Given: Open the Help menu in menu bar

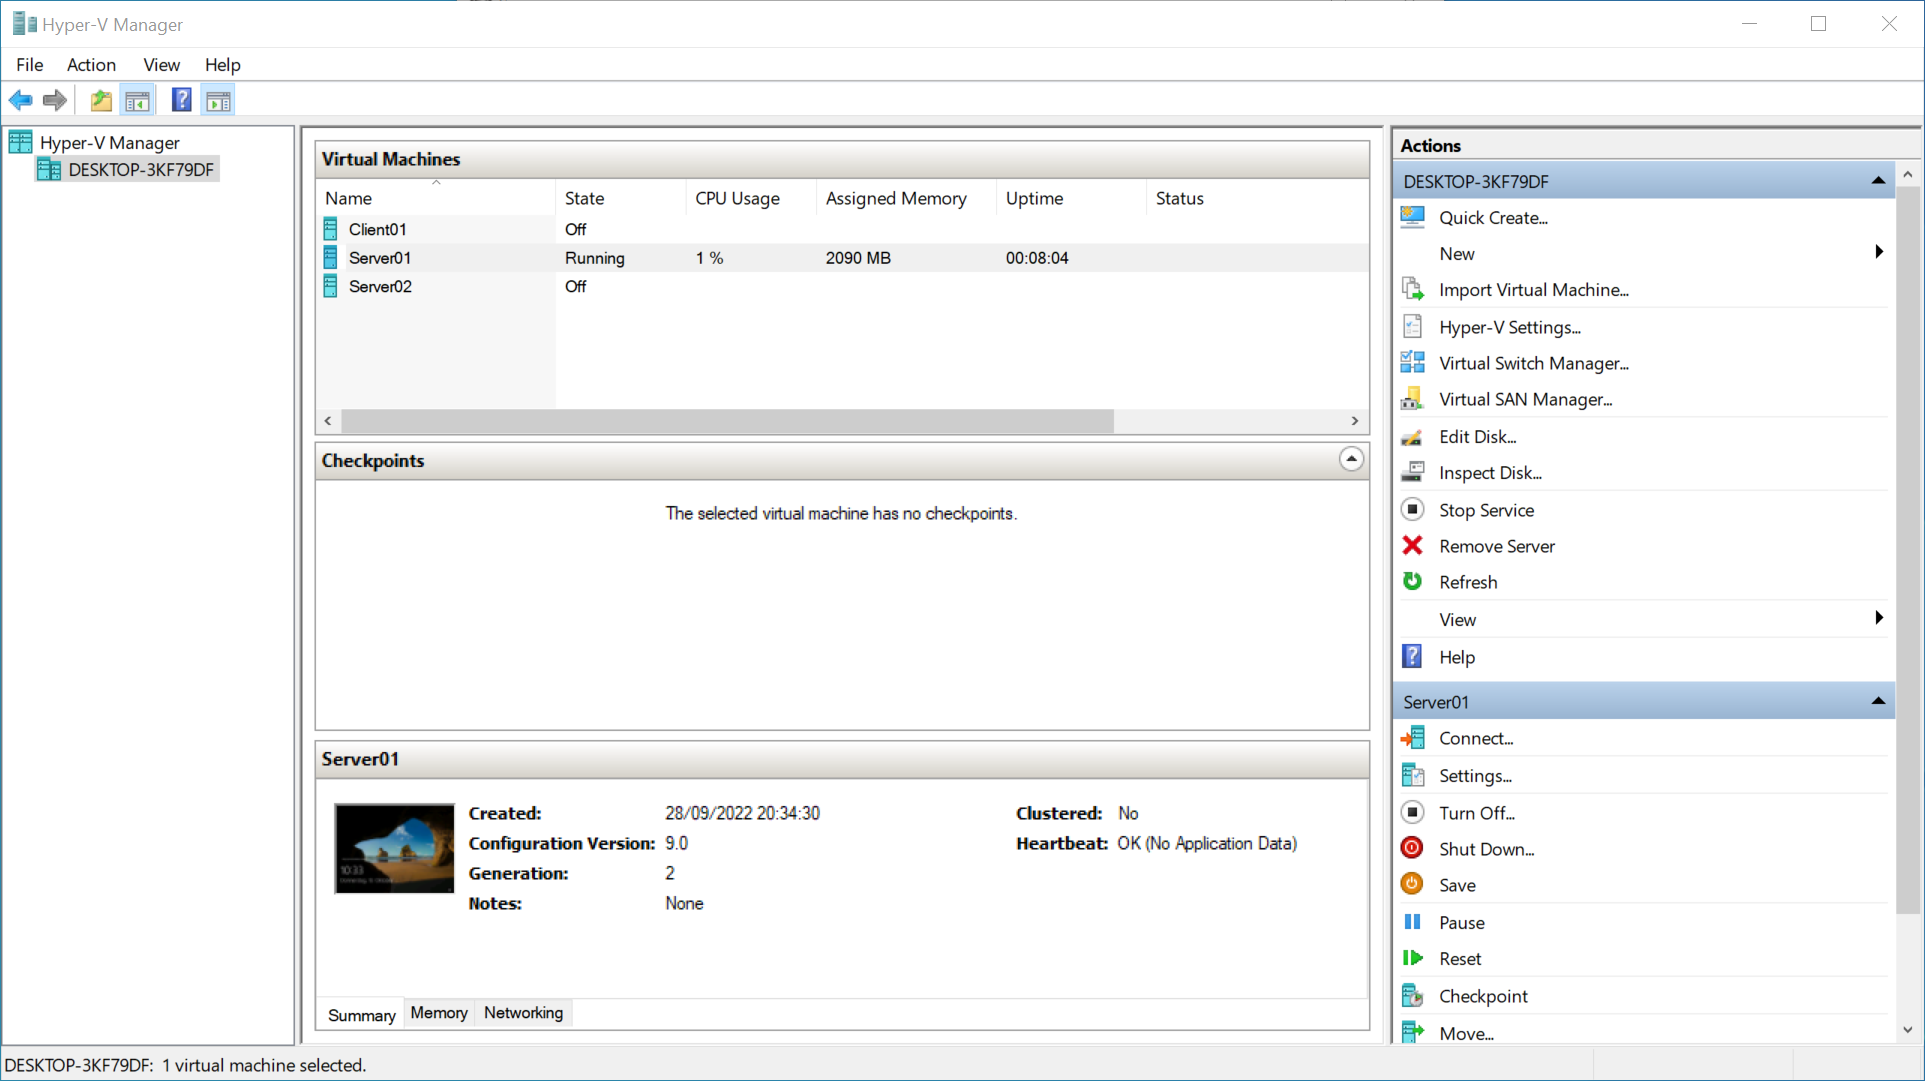Looking at the screenshot, I should (222, 64).
